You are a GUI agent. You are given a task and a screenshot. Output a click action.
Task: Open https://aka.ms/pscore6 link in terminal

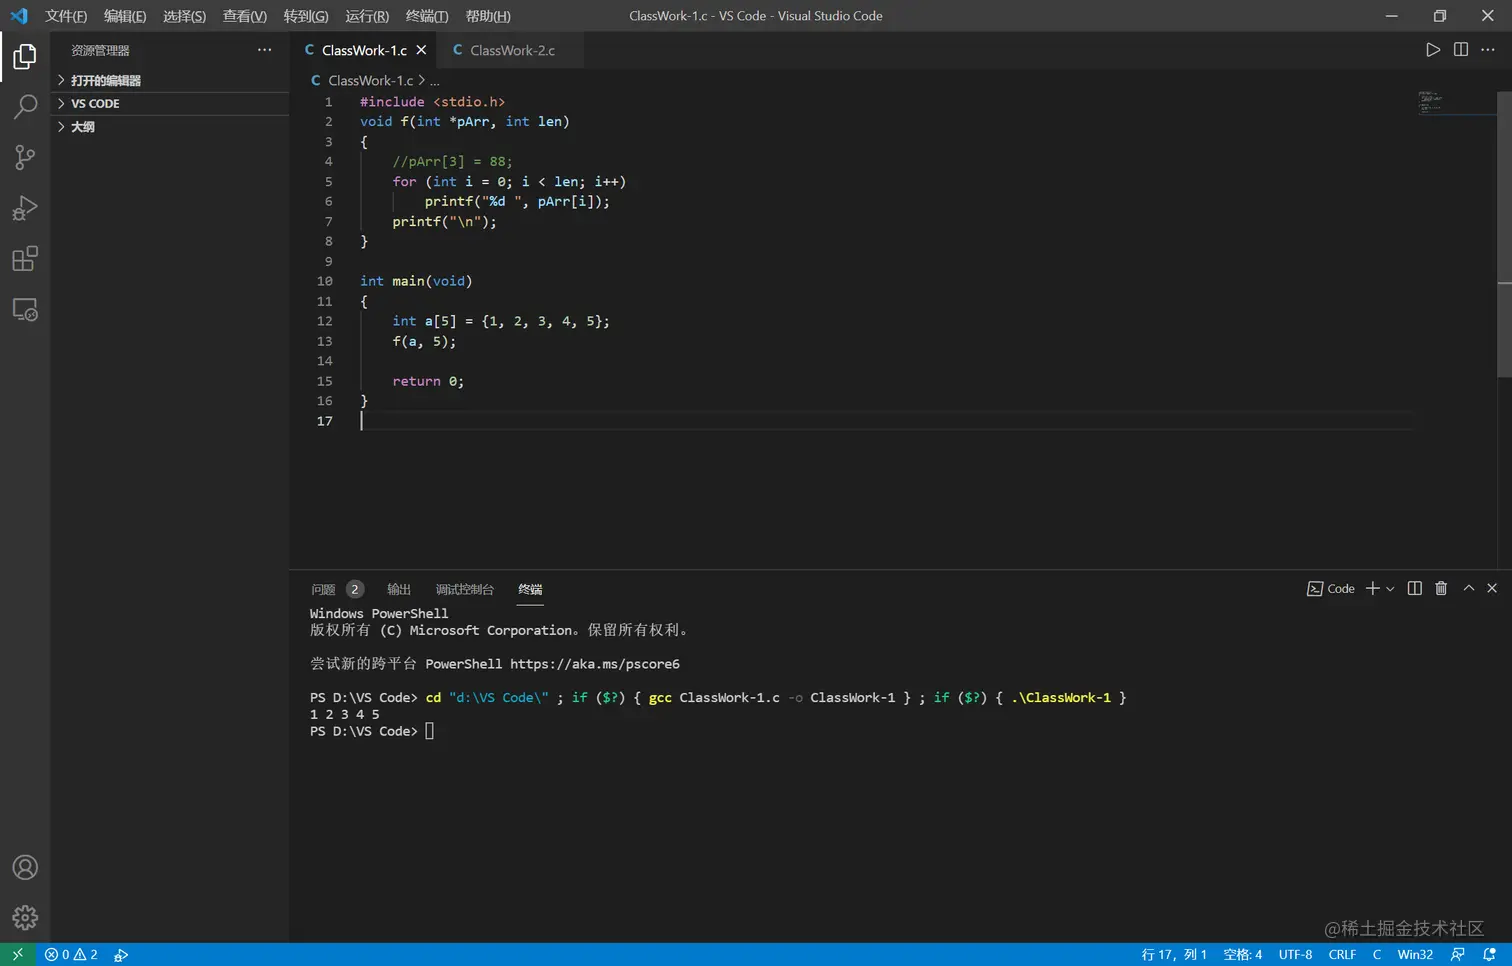pos(595,664)
